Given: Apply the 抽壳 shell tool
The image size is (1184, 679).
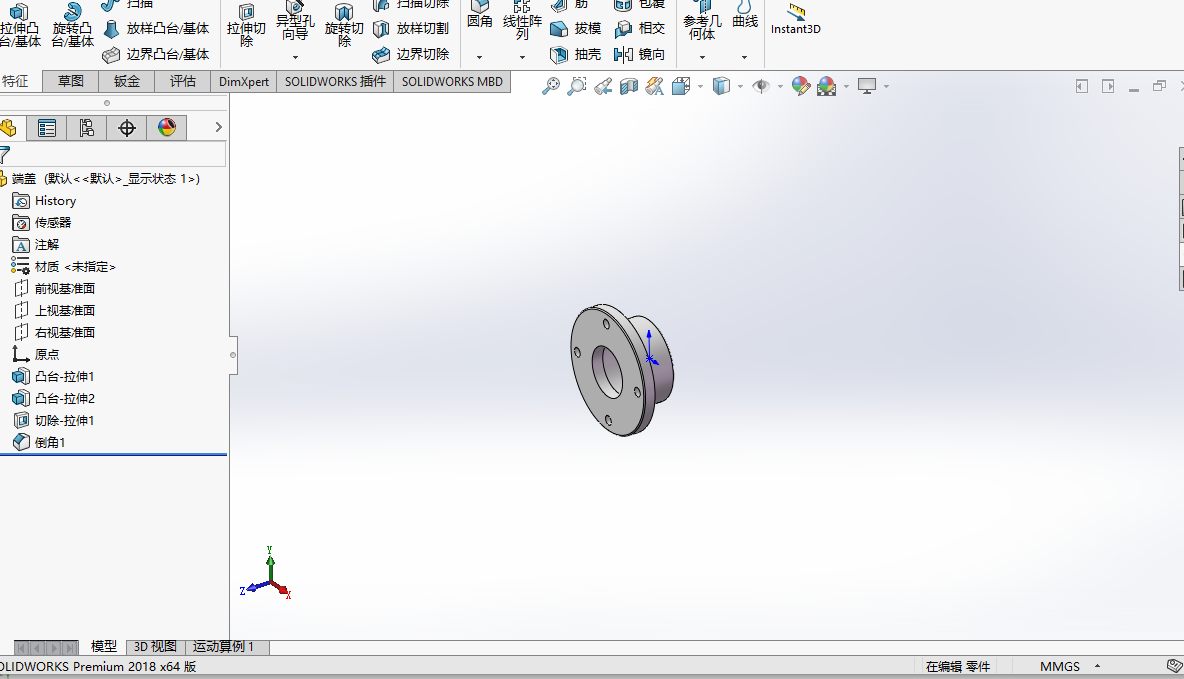Looking at the screenshot, I should coord(575,54).
